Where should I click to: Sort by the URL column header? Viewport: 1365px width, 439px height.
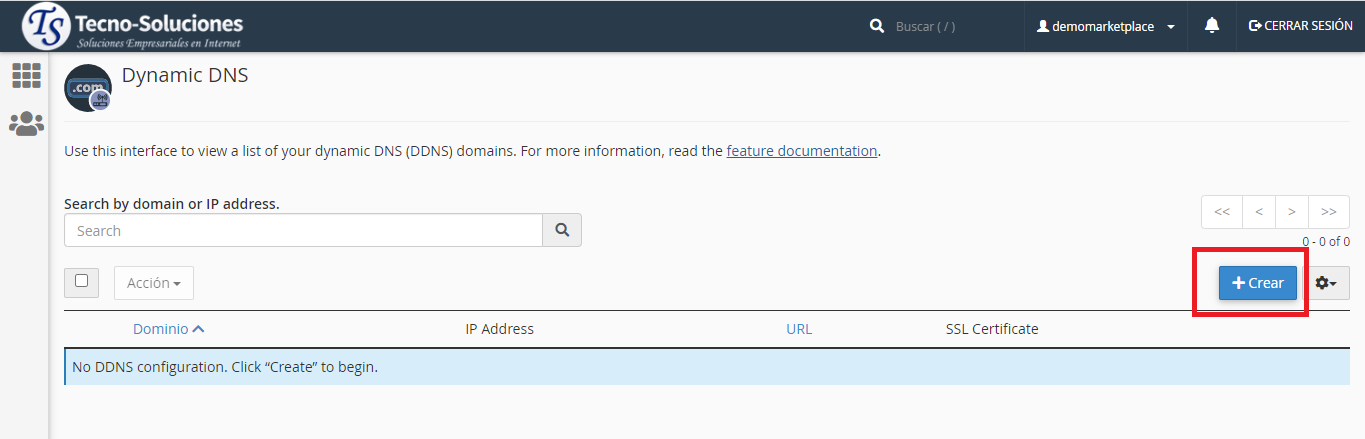click(799, 329)
